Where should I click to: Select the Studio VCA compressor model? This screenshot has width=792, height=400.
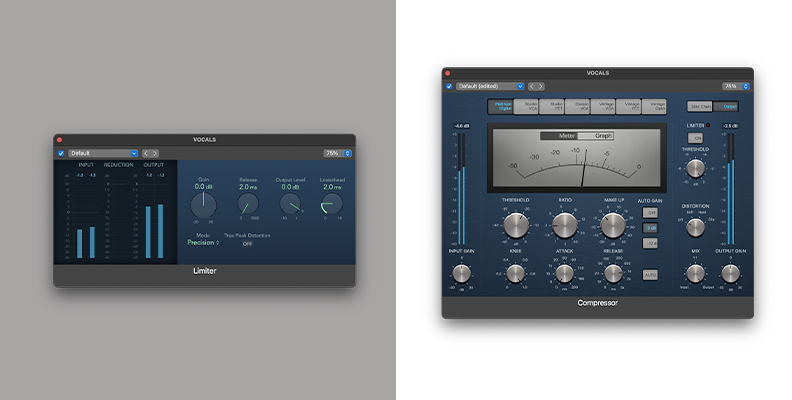526,107
